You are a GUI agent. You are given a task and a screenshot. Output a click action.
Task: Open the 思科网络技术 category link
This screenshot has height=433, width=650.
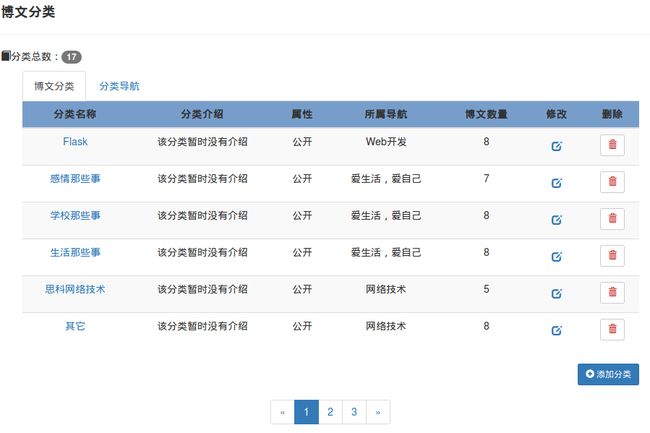point(75,289)
